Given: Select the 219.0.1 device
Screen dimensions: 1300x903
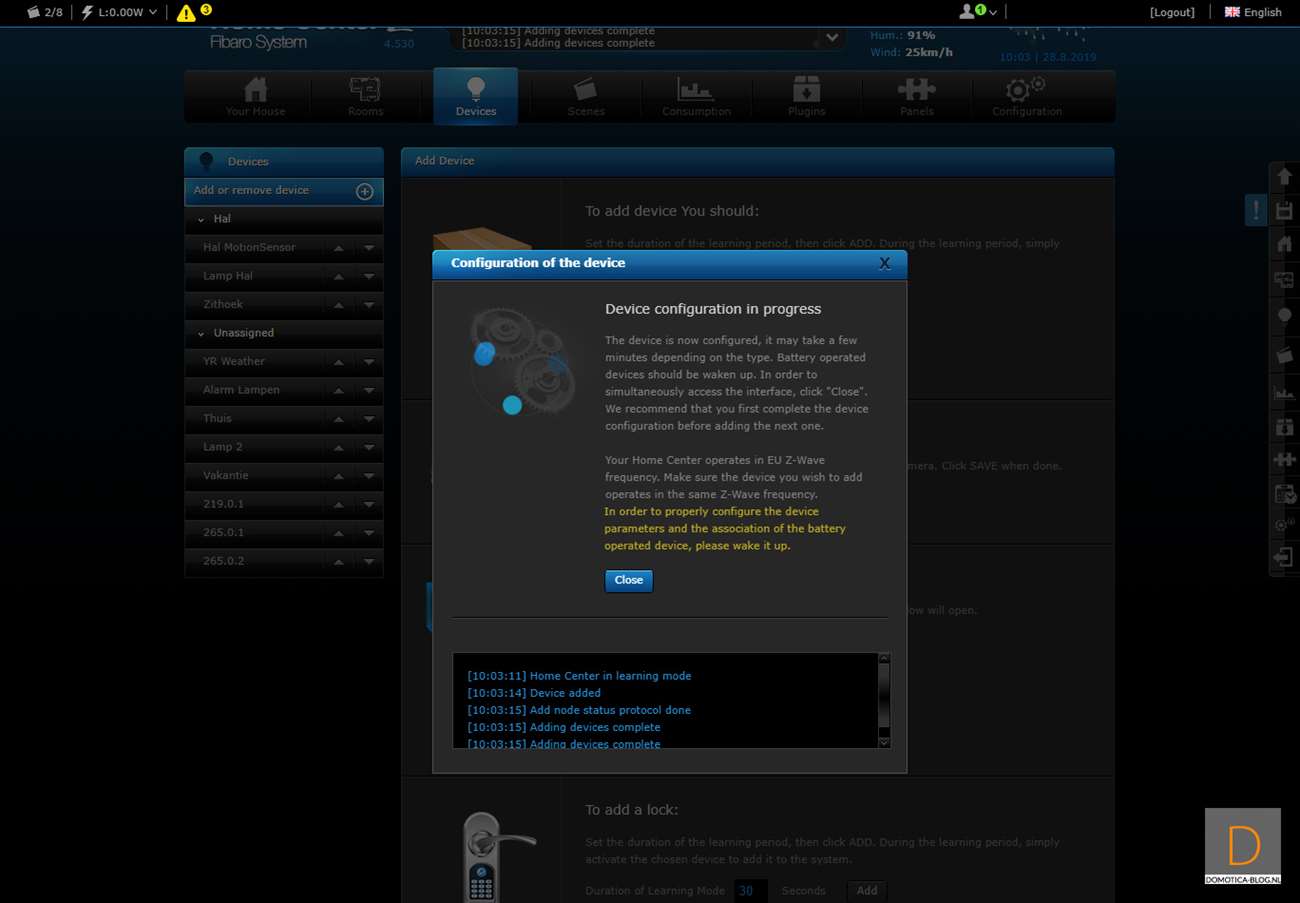Looking at the screenshot, I should (x=223, y=504).
